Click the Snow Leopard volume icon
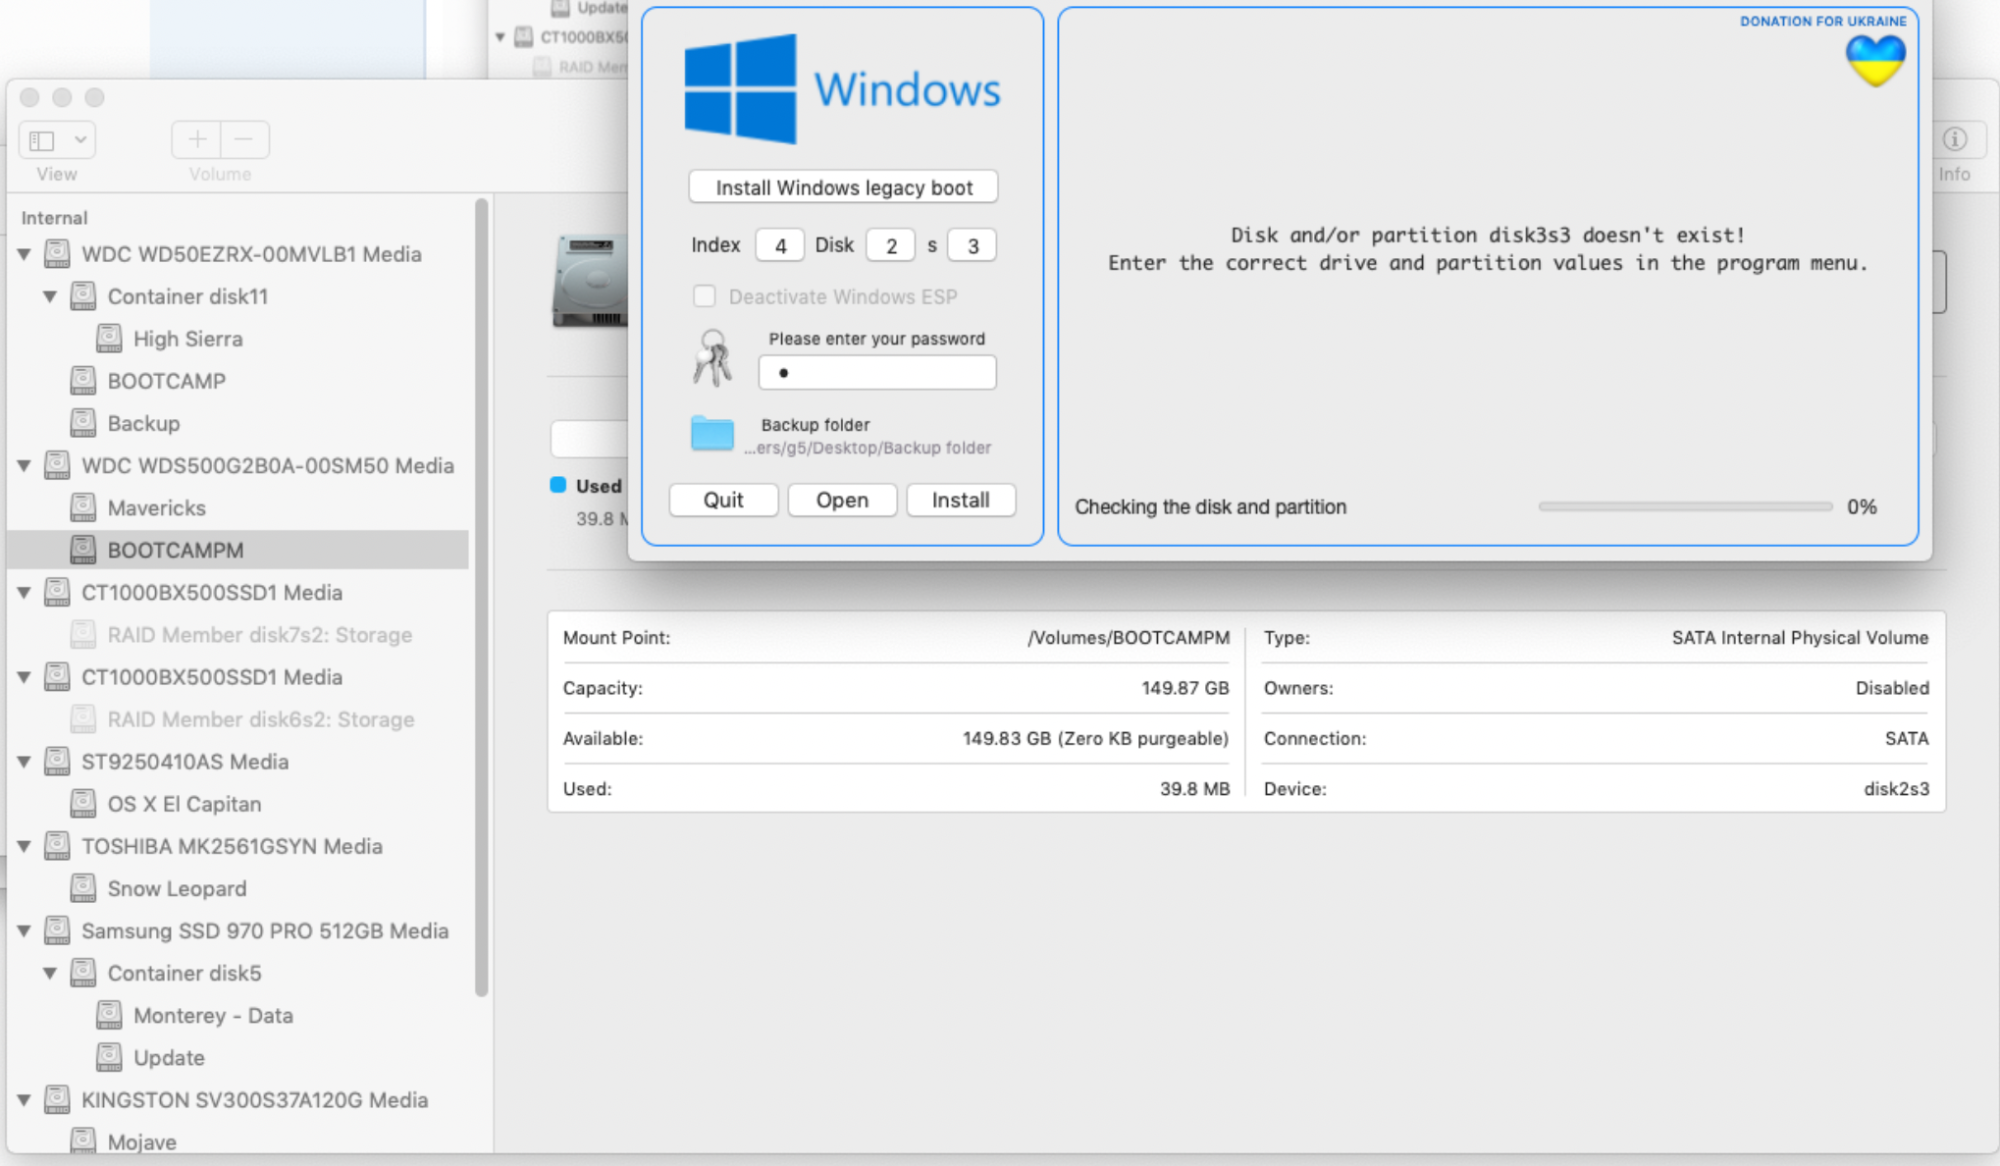This screenshot has width=2000, height=1166. point(83,888)
